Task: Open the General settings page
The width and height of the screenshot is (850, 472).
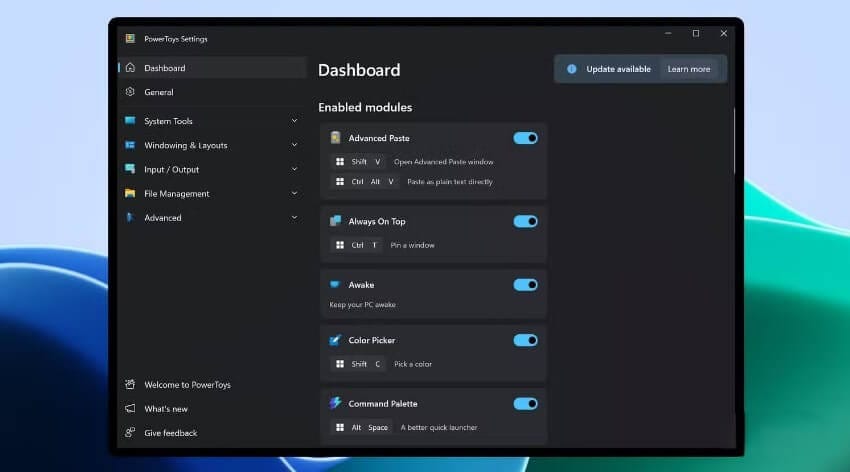Action: pos(159,92)
